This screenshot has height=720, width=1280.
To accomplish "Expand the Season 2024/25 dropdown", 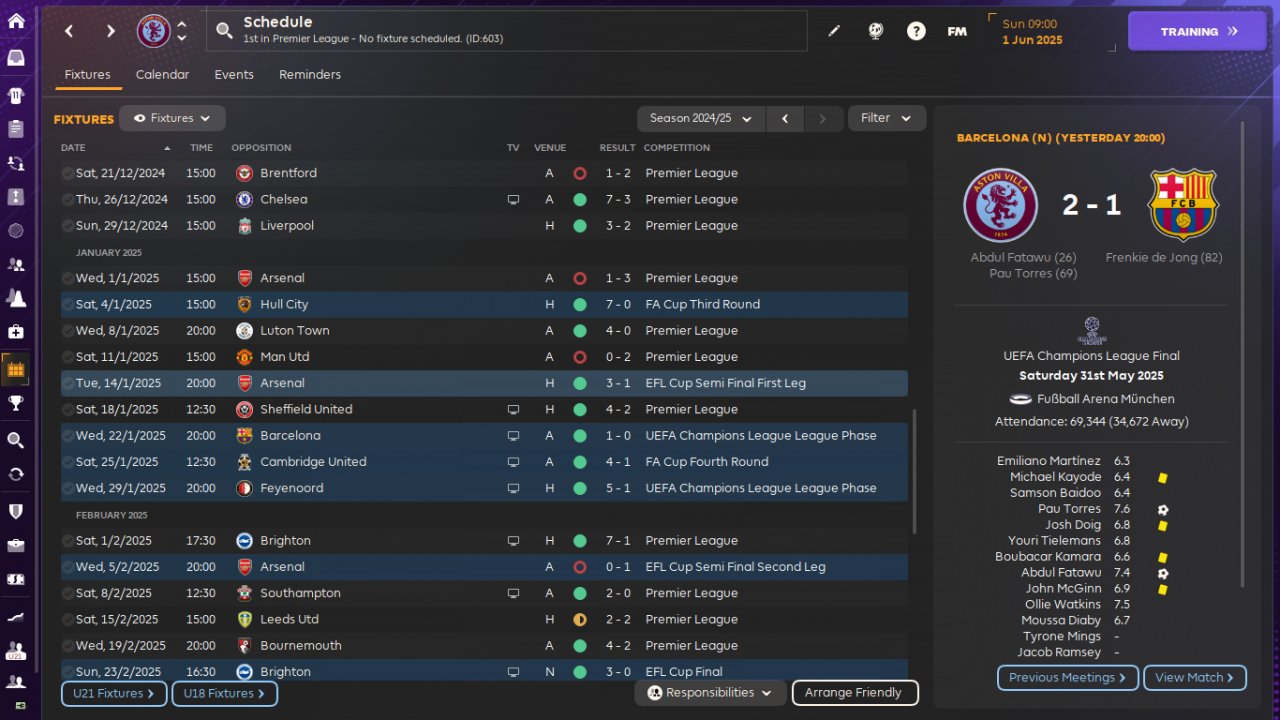I will (x=700, y=118).
